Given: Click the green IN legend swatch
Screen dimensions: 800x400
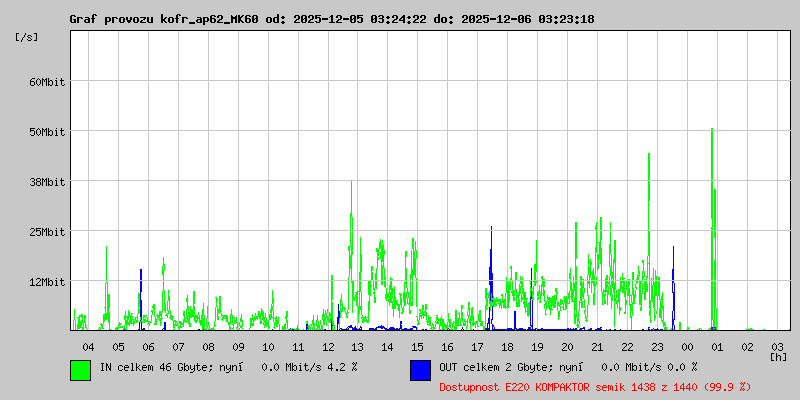Looking at the screenshot, I should coord(80,369).
